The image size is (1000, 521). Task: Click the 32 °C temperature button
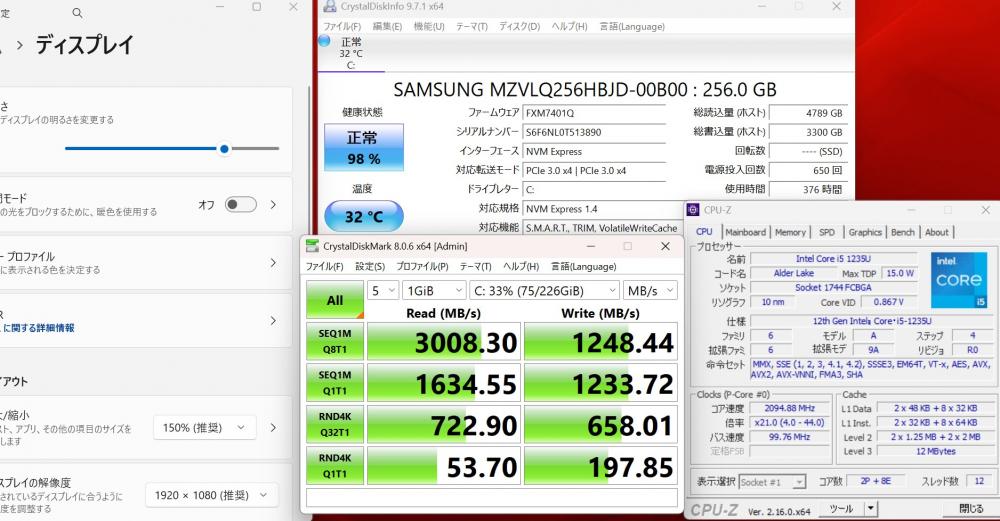click(x=364, y=216)
